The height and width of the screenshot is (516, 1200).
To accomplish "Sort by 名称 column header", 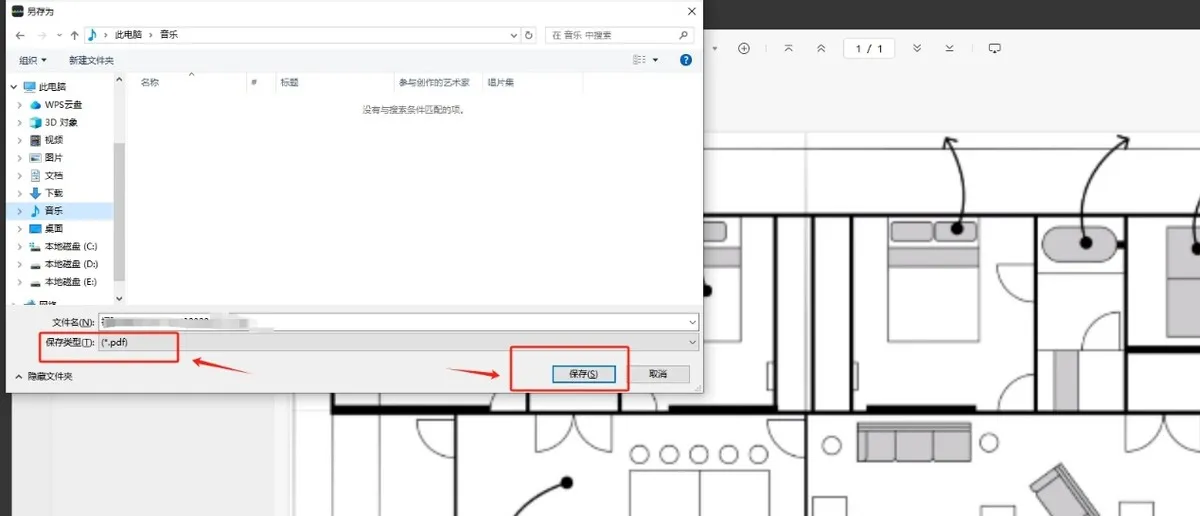I will [150, 82].
